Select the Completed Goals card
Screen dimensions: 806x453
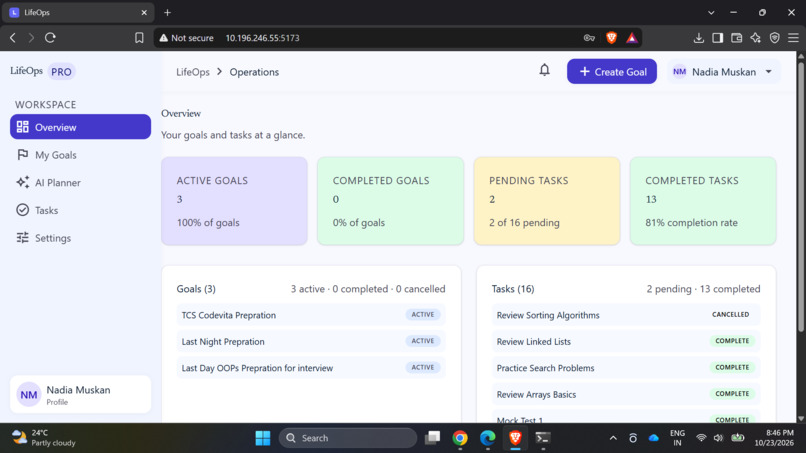[391, 201]
